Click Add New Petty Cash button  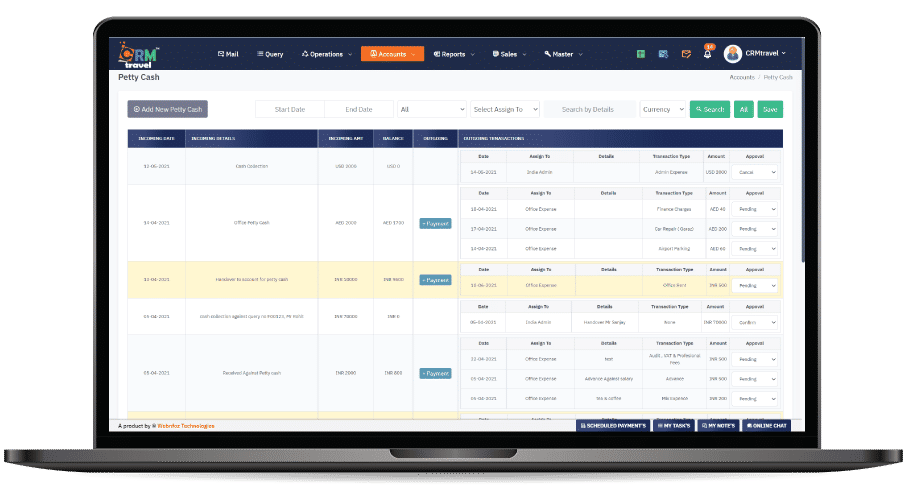tap(168, 109)
